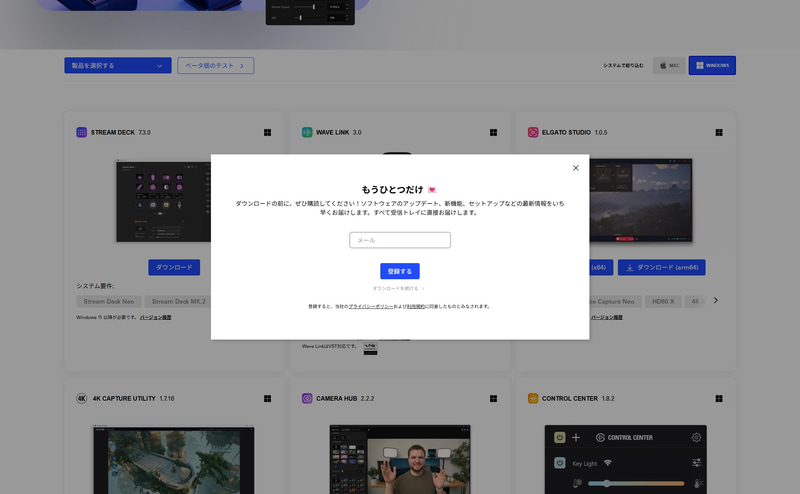Image resolution: width=800 pixels, height=494 pixels.
Task: Select the HD60 X chip
Action: click(663, 302)
